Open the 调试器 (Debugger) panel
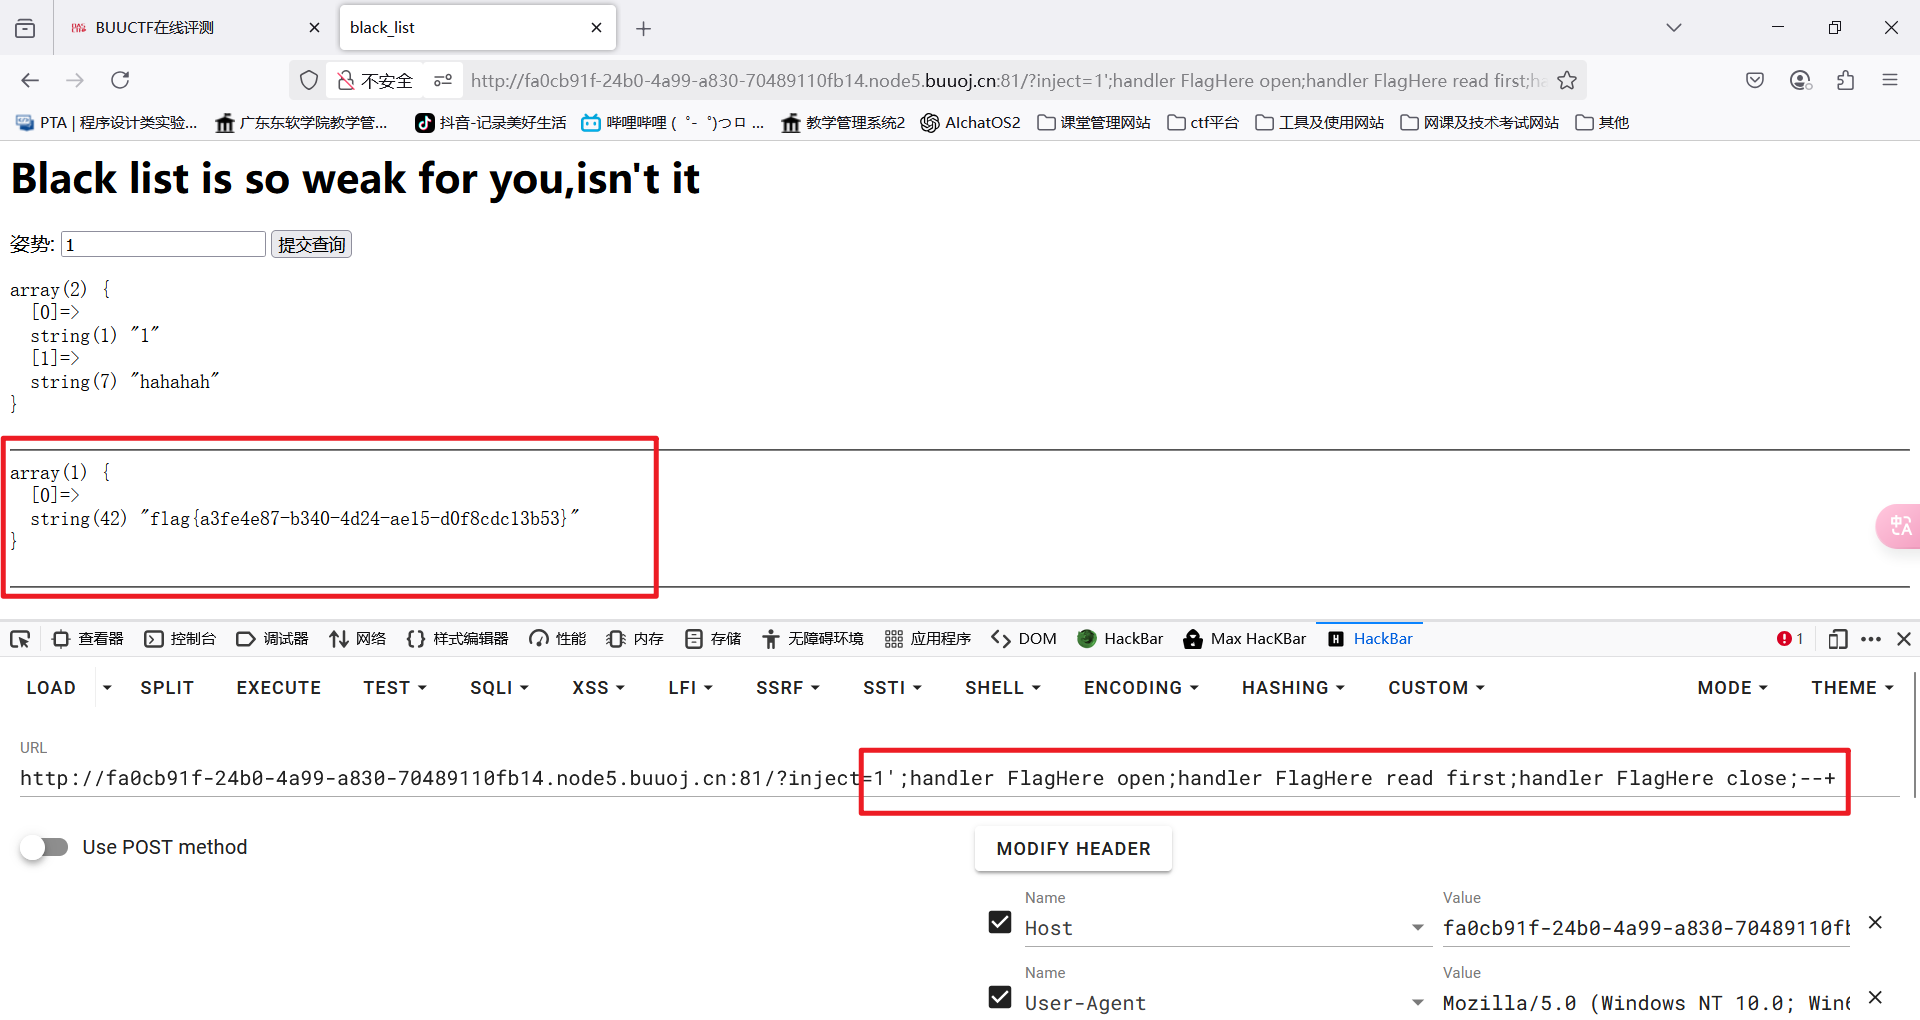Image resolution: width=1920 pixels, height=1020 pixels. (271, 638)
